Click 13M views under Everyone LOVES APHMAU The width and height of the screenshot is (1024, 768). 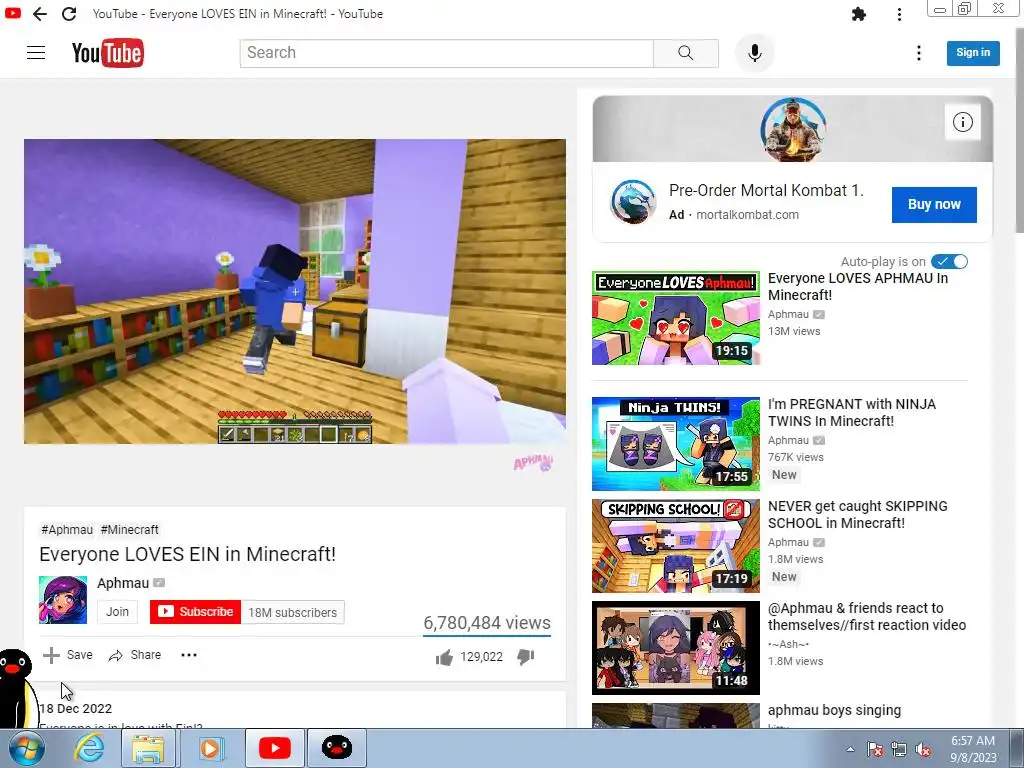(x=794, y=331)
